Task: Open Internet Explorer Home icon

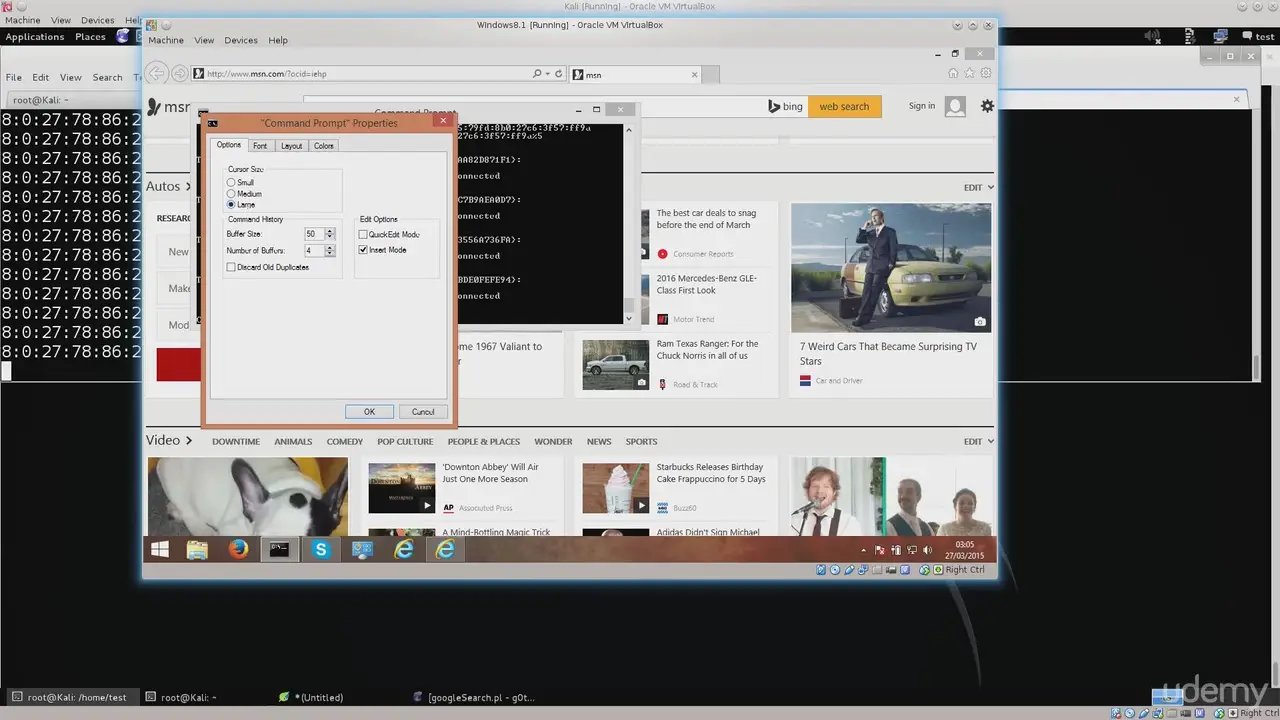Action: (953, 73)
